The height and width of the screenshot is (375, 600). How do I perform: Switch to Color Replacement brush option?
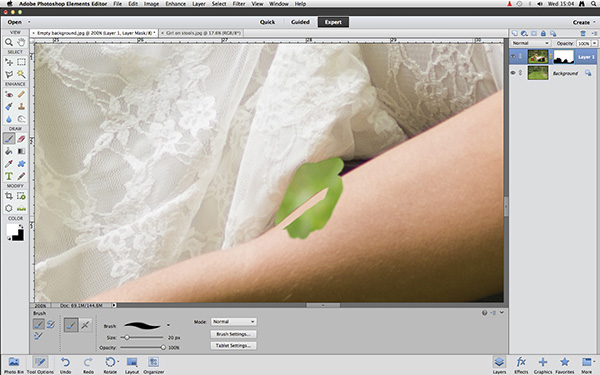pyautogui.click(x=38, y=336)
